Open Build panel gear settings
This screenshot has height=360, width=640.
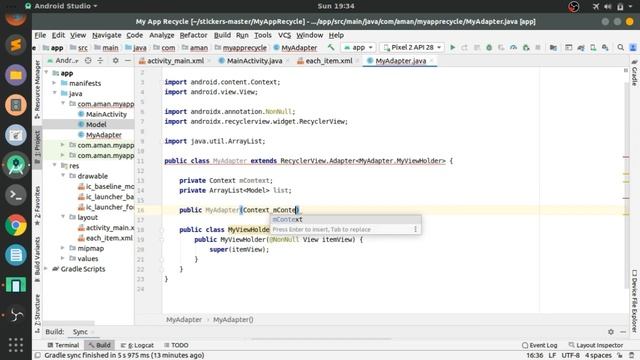(x=611, y=332)
